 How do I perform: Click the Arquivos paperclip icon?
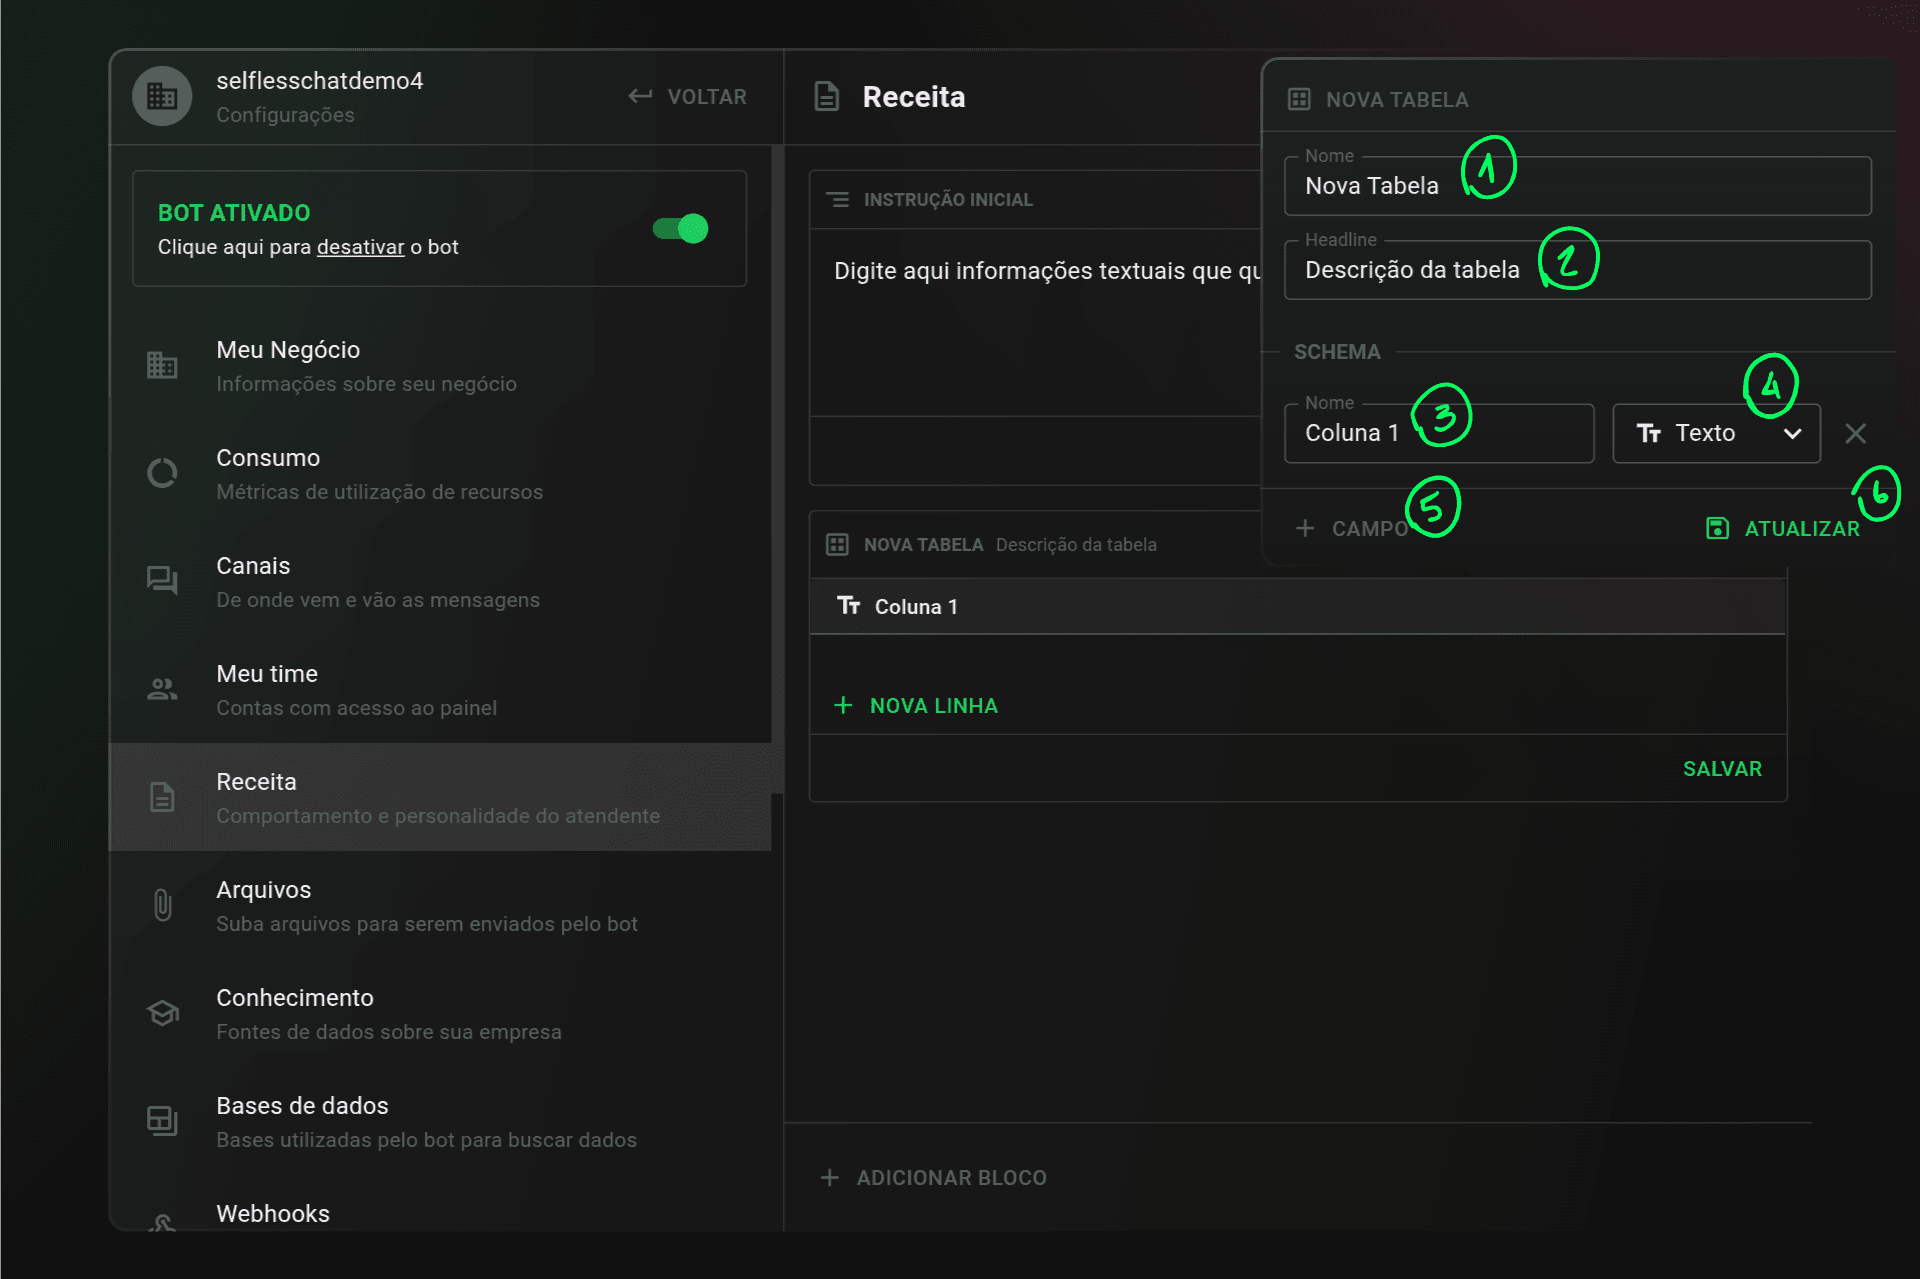tap(162, 905)
